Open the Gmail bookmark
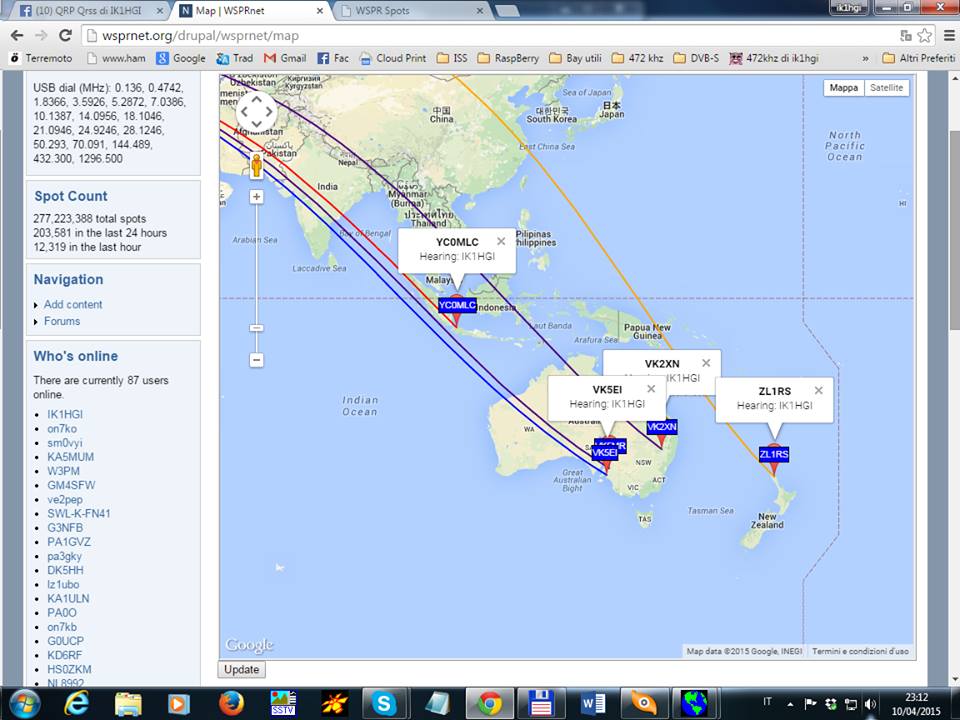The width and height of the screenshot is (960, 720). [x=285, y=58]
